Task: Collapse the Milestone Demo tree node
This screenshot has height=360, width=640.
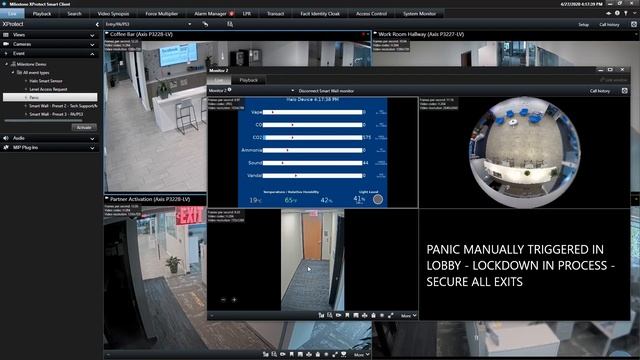Action: click(7, 64)
